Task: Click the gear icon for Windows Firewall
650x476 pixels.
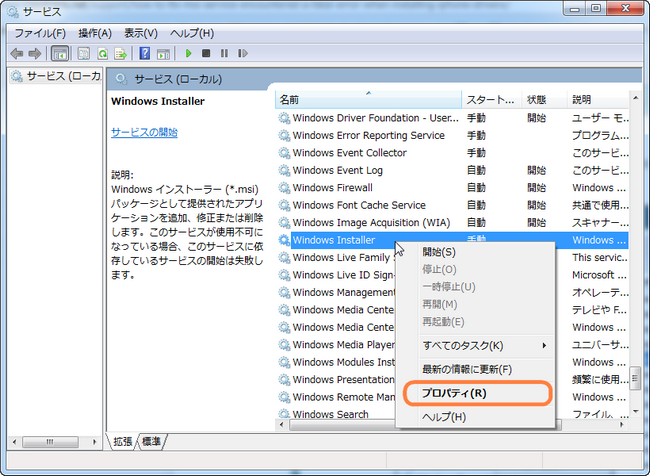Action: (284, 188)
